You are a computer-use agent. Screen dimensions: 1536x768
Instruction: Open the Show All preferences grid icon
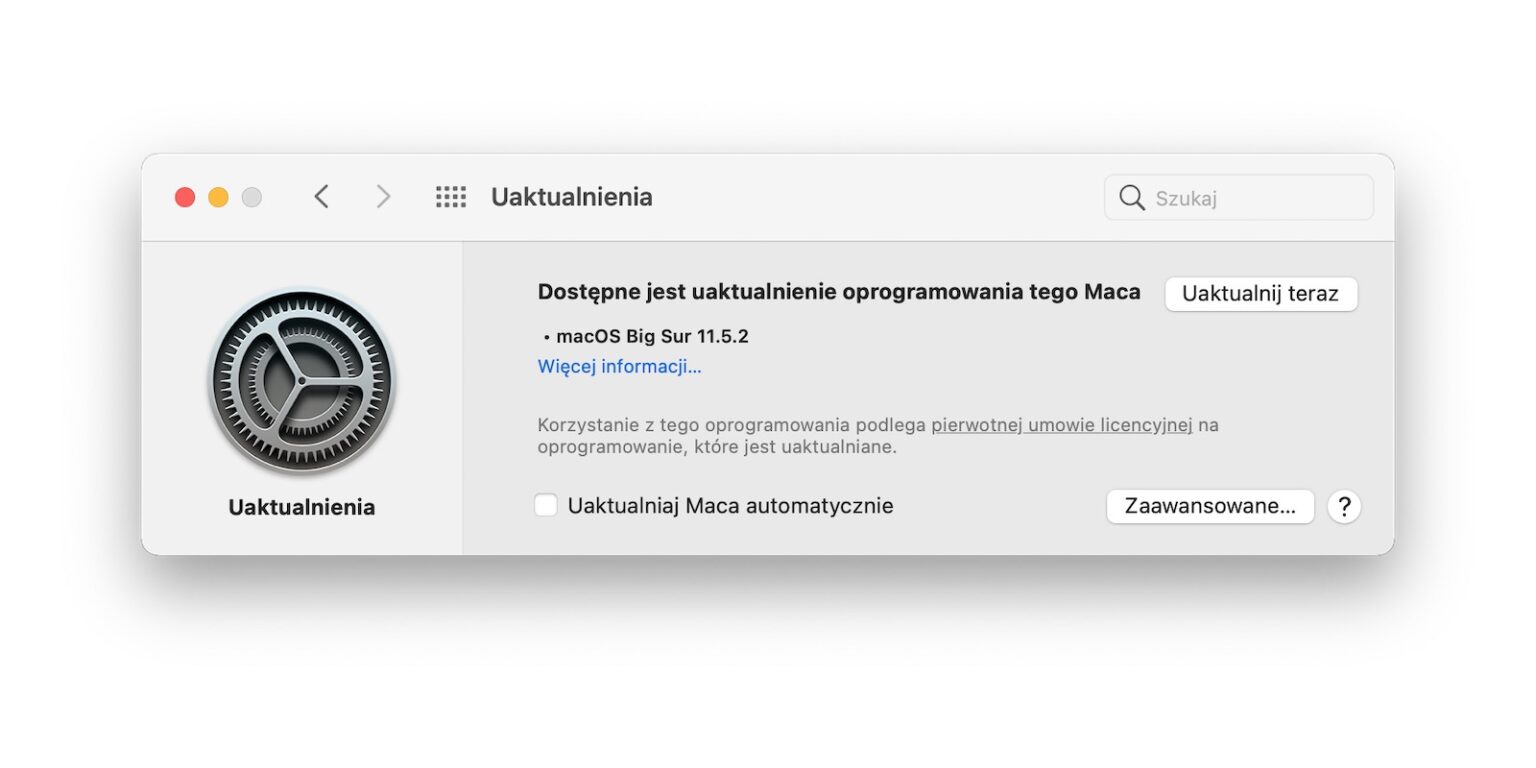(451, 196)
